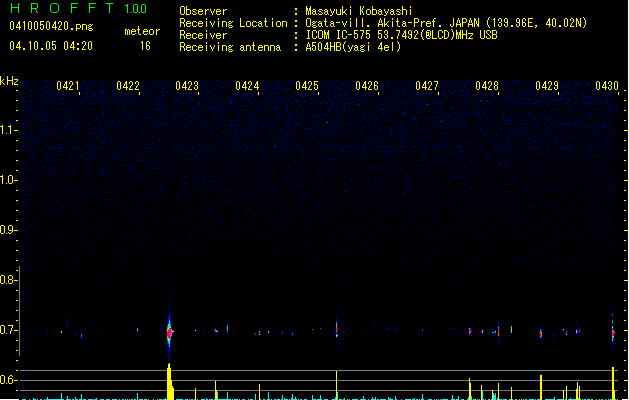
Task: Click the tall yellow intensity bar below 0423
Action: pyautogui.click(x=169, y=382)
